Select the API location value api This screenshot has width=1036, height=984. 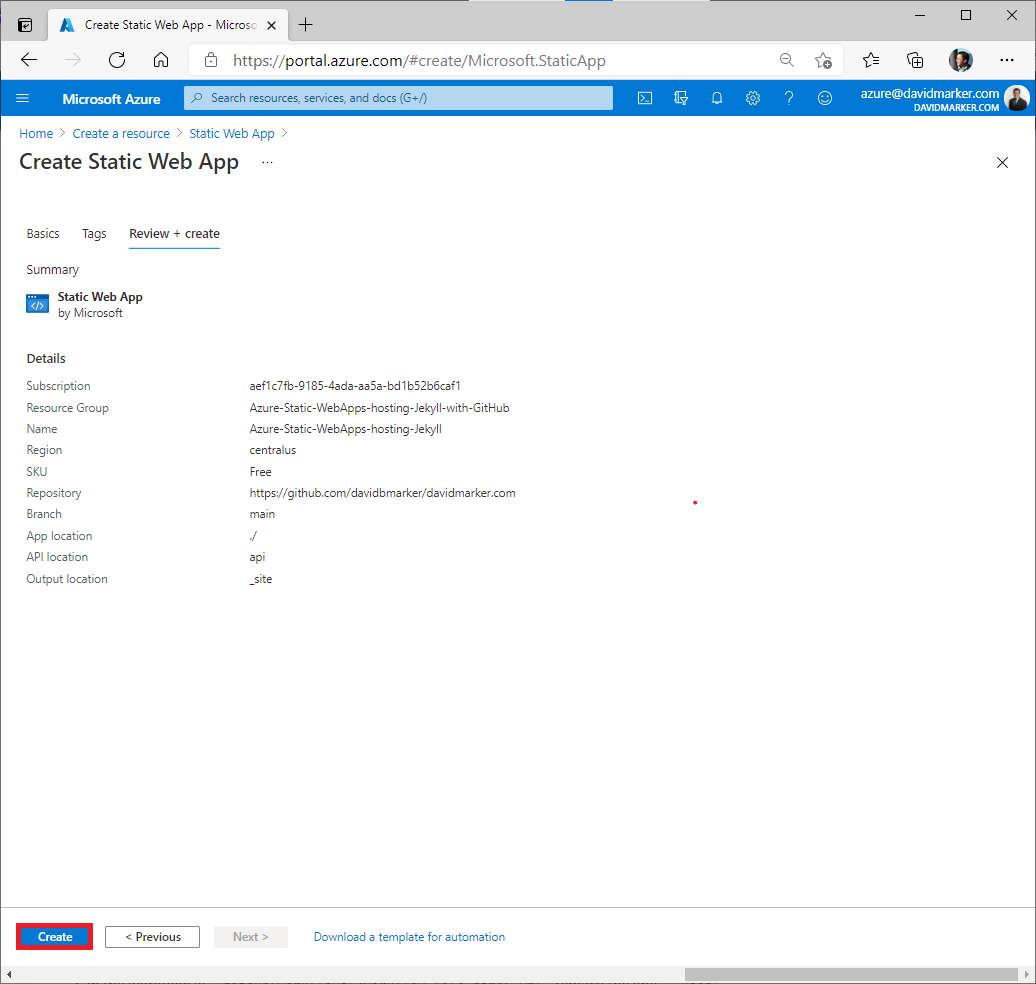coord(257,557)
